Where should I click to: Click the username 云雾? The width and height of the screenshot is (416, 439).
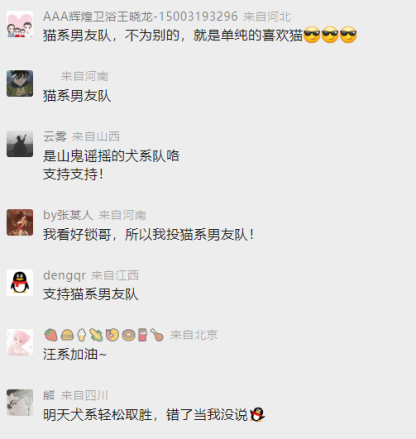tap(55, 136)
